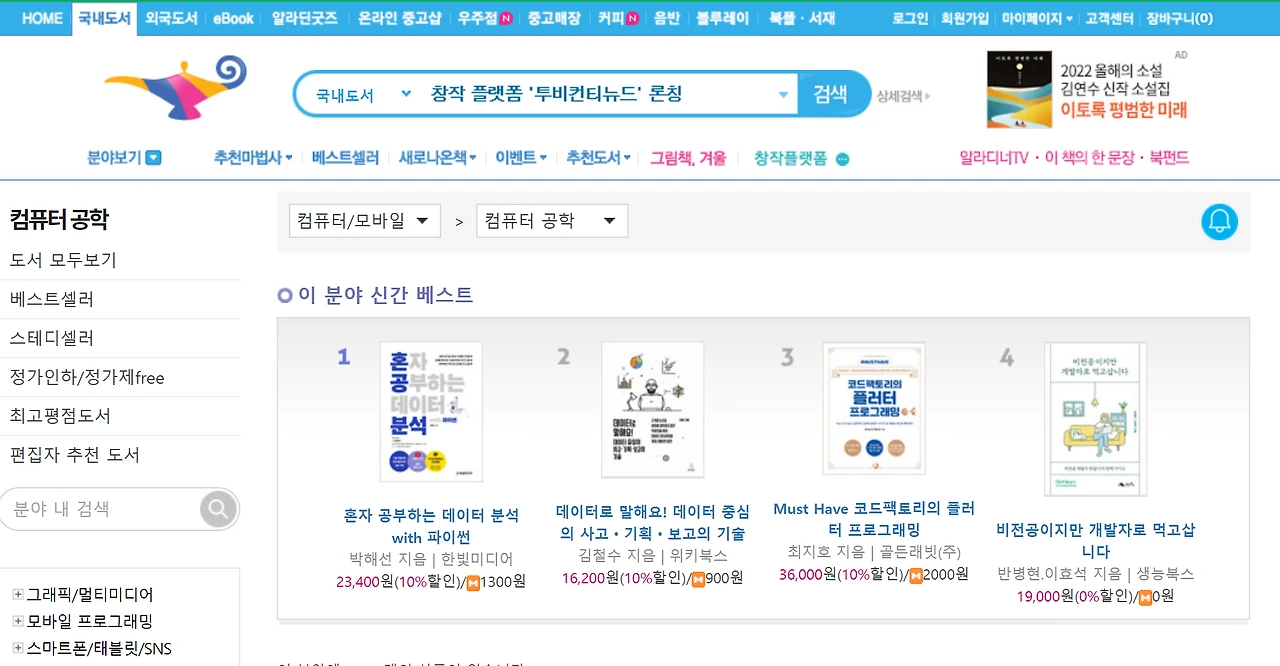This screenshot has width=1280, height=666.
Task: Click the mileage icon beside 0원
Action: coord(1145,597)
